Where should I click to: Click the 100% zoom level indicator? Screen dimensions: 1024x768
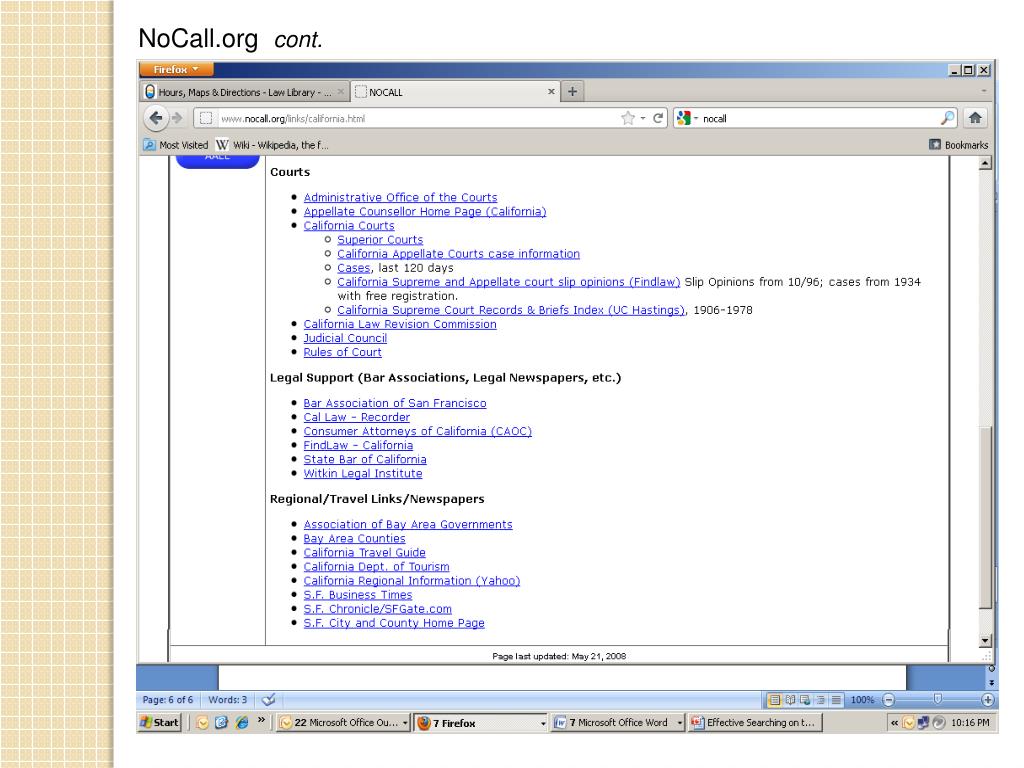tap(862, 700)
